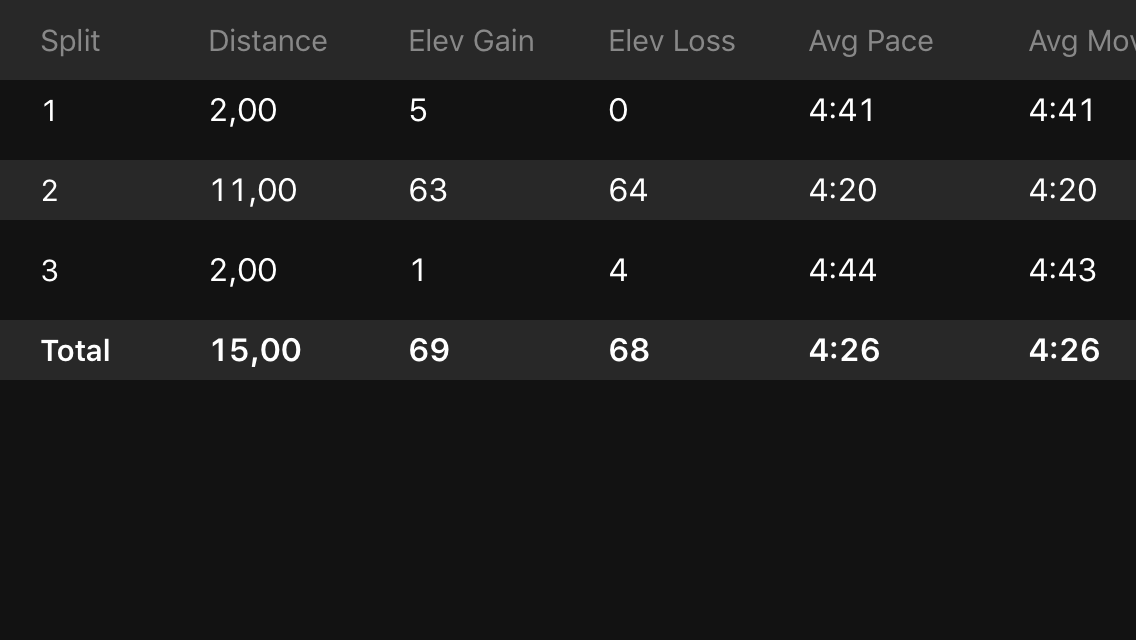1136x640 pixels.
Task: Click the Total row label
Action: click(75, 351)
